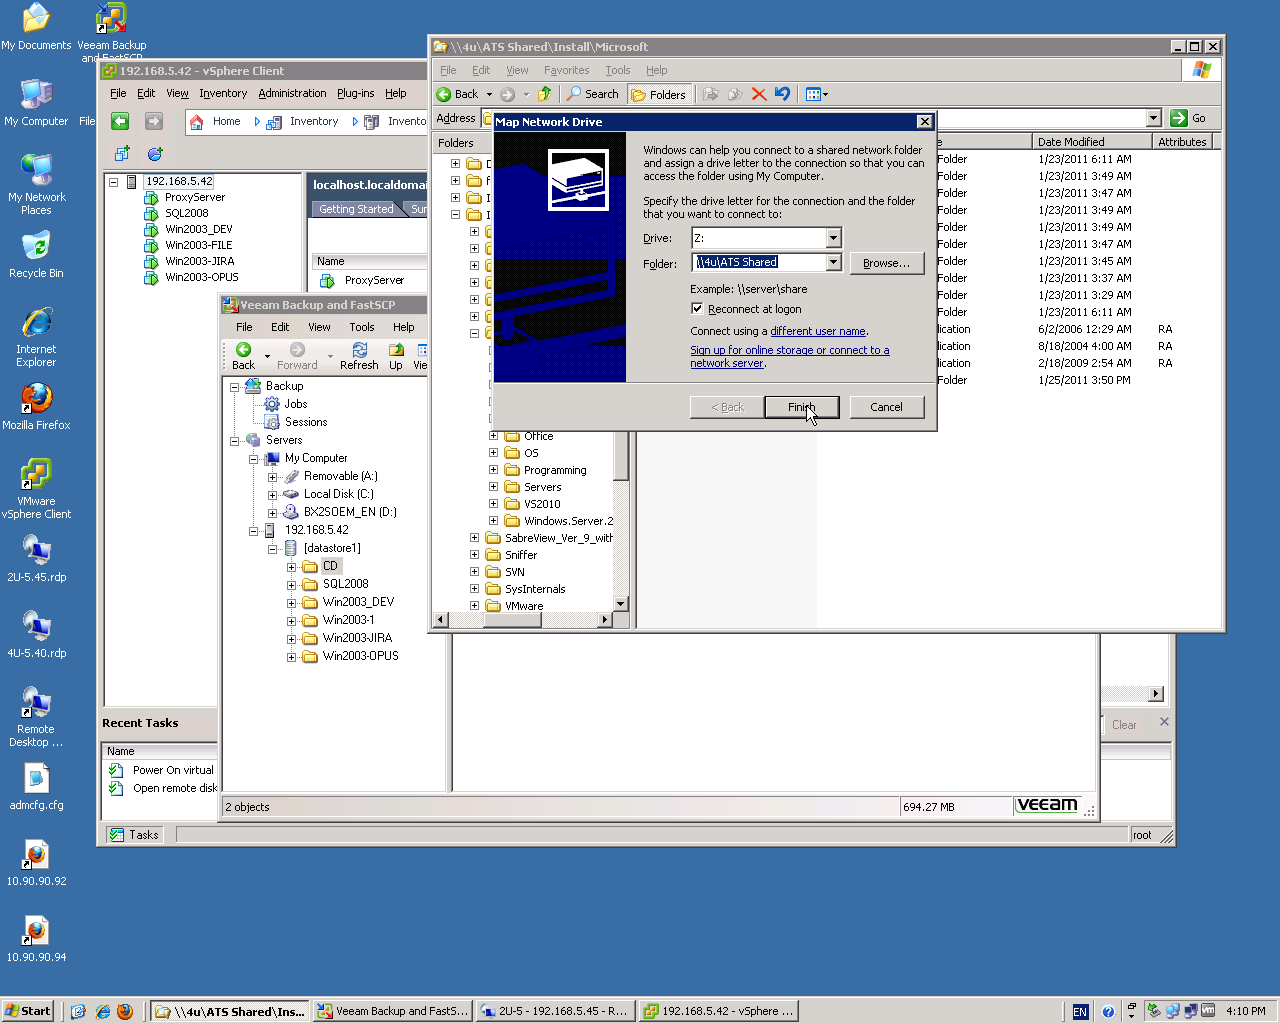
Task: Open the Tools menu in Veeam window
Action: [362, 327]
